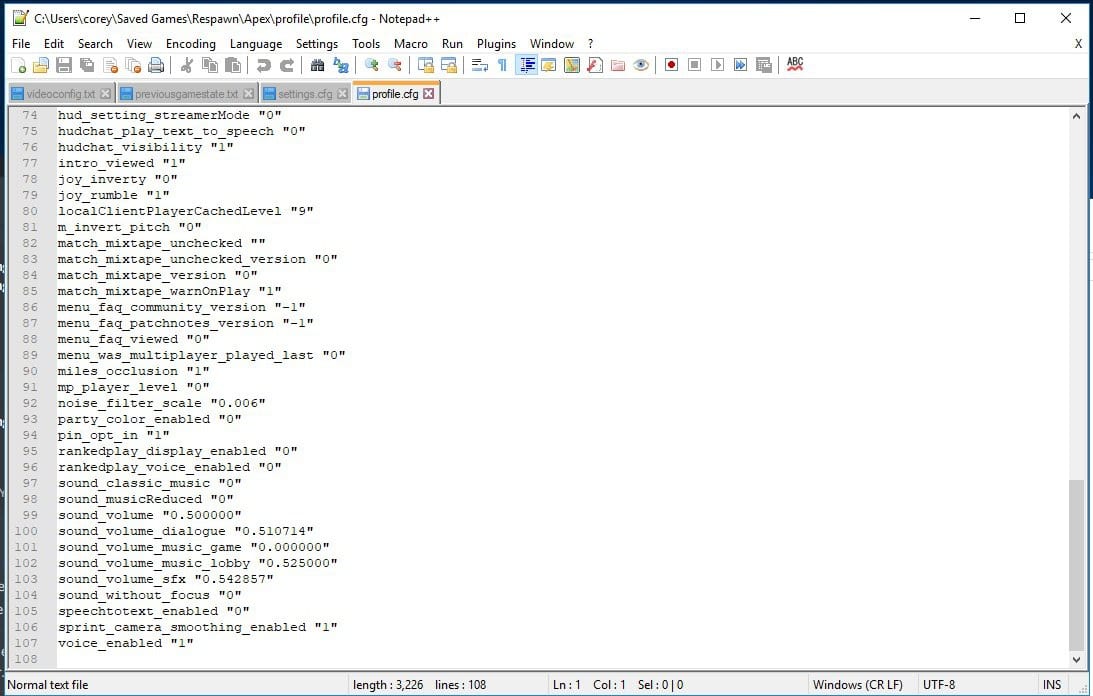
Task: Click the Windows (CR LF) status bar field
Action: 857,685
